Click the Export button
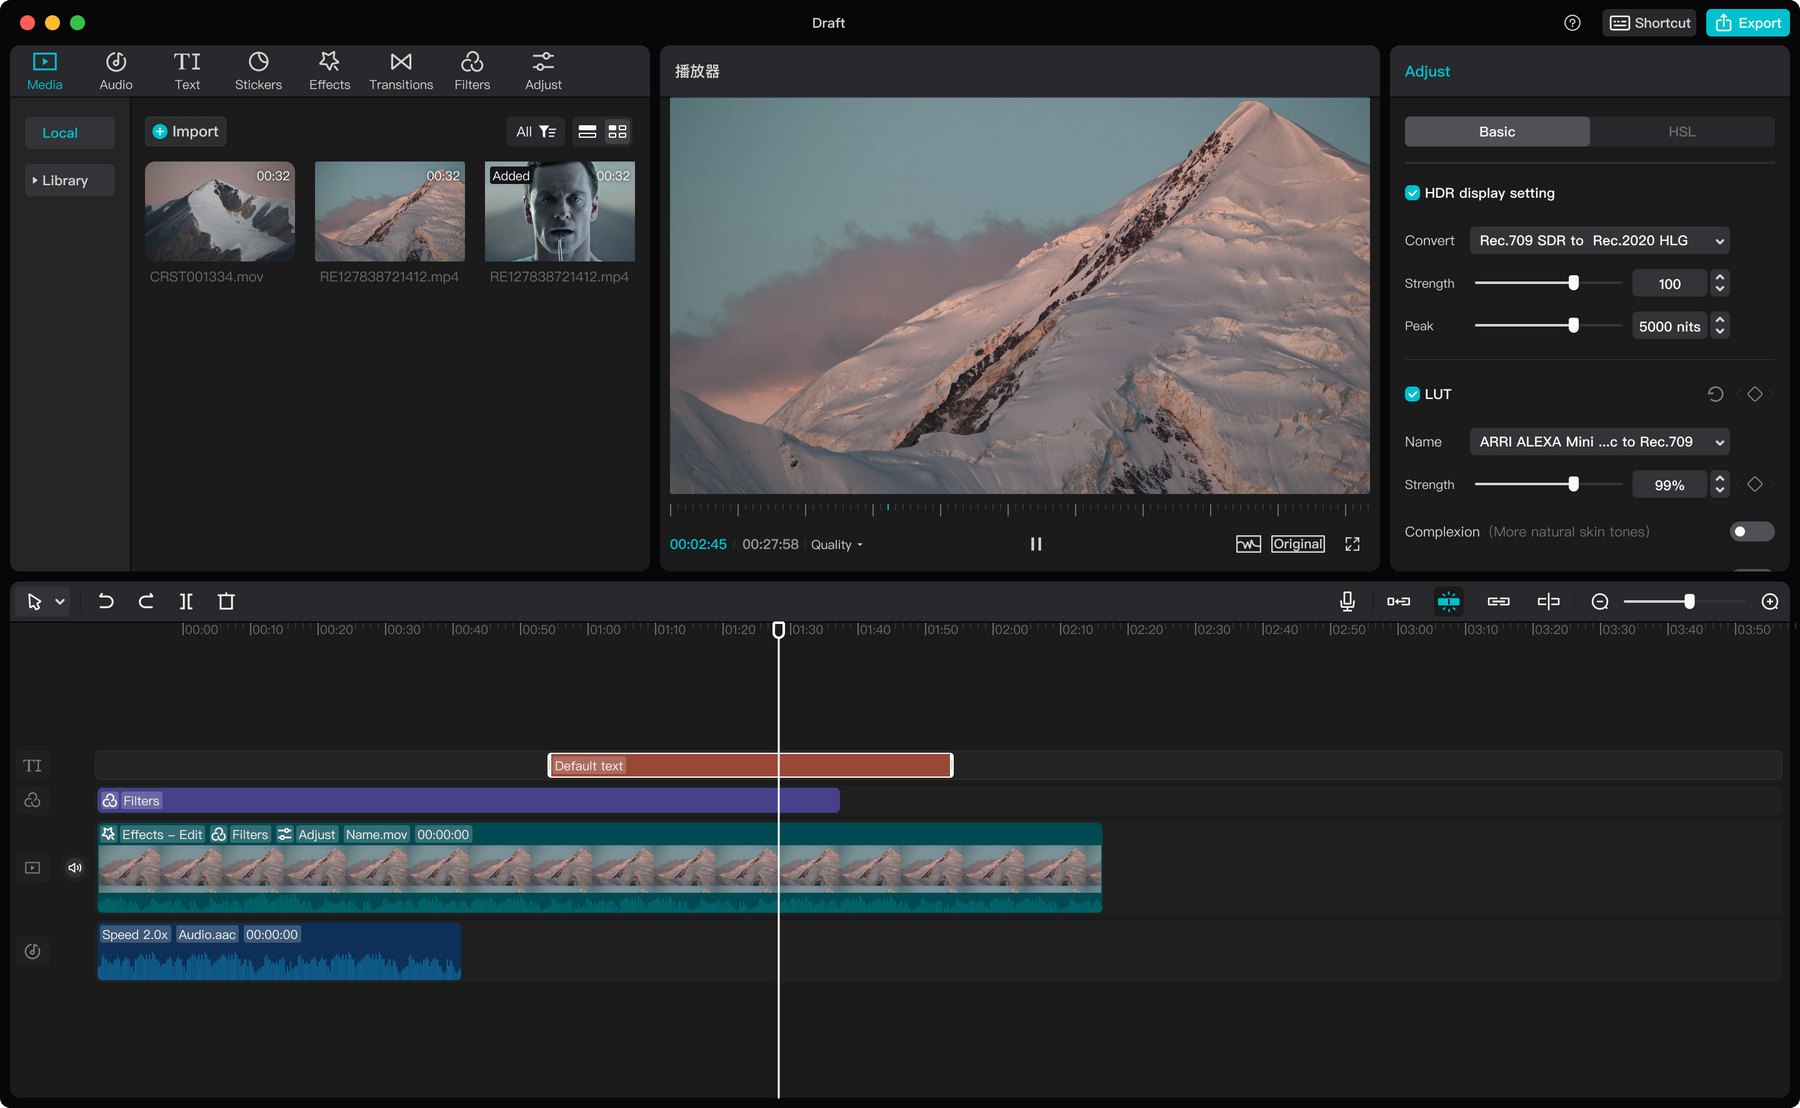Screen dimensions: 1800x1108 [1747, 23]
